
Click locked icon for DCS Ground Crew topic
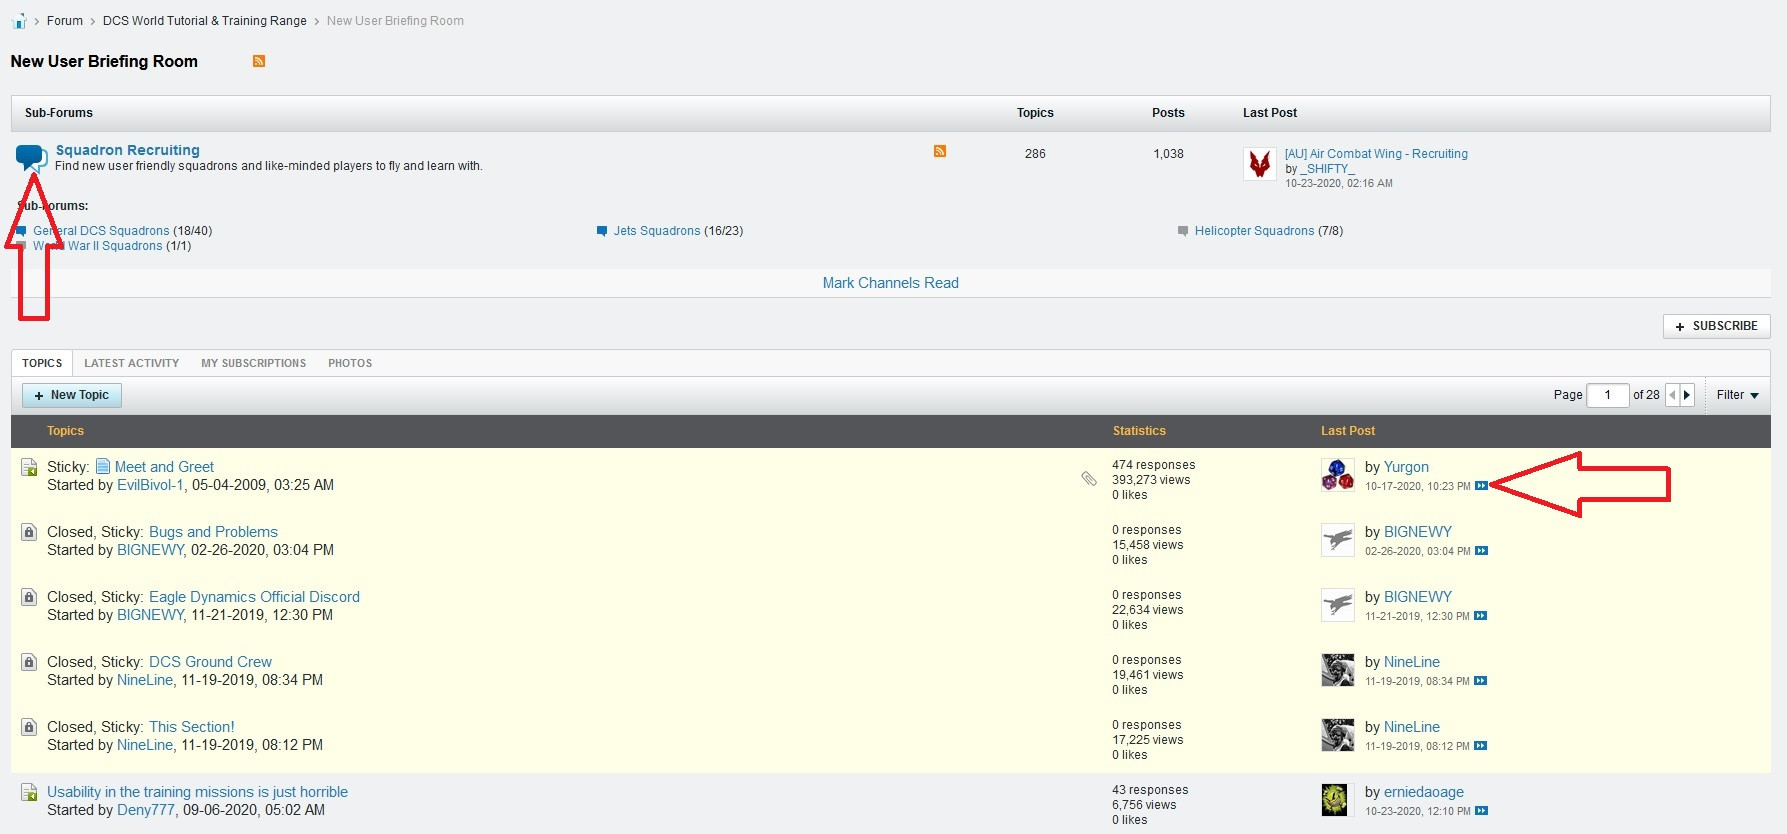(29, 662)
